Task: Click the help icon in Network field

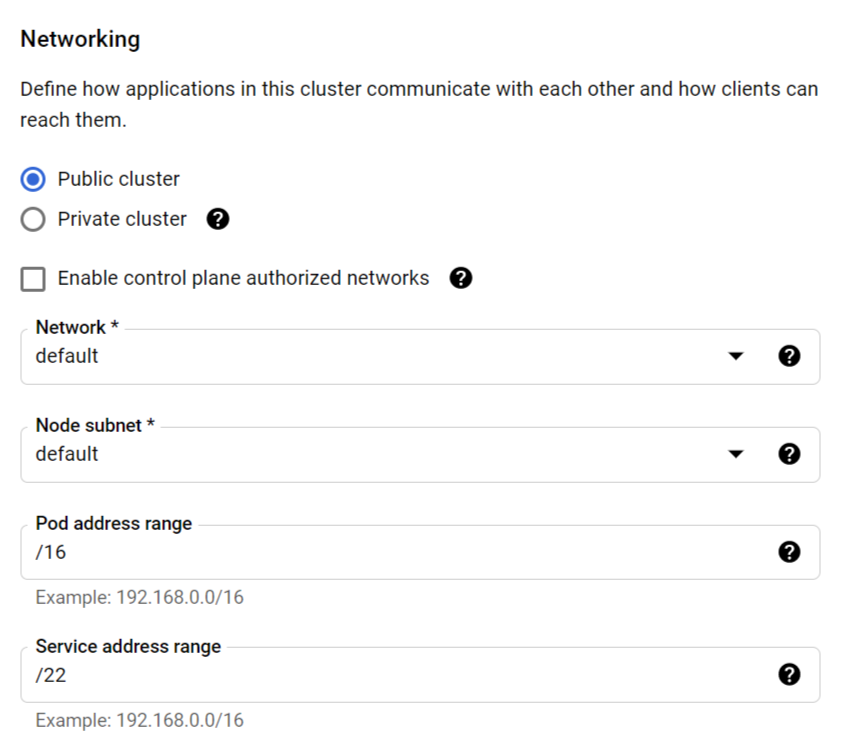Action: tap(789, 356)
